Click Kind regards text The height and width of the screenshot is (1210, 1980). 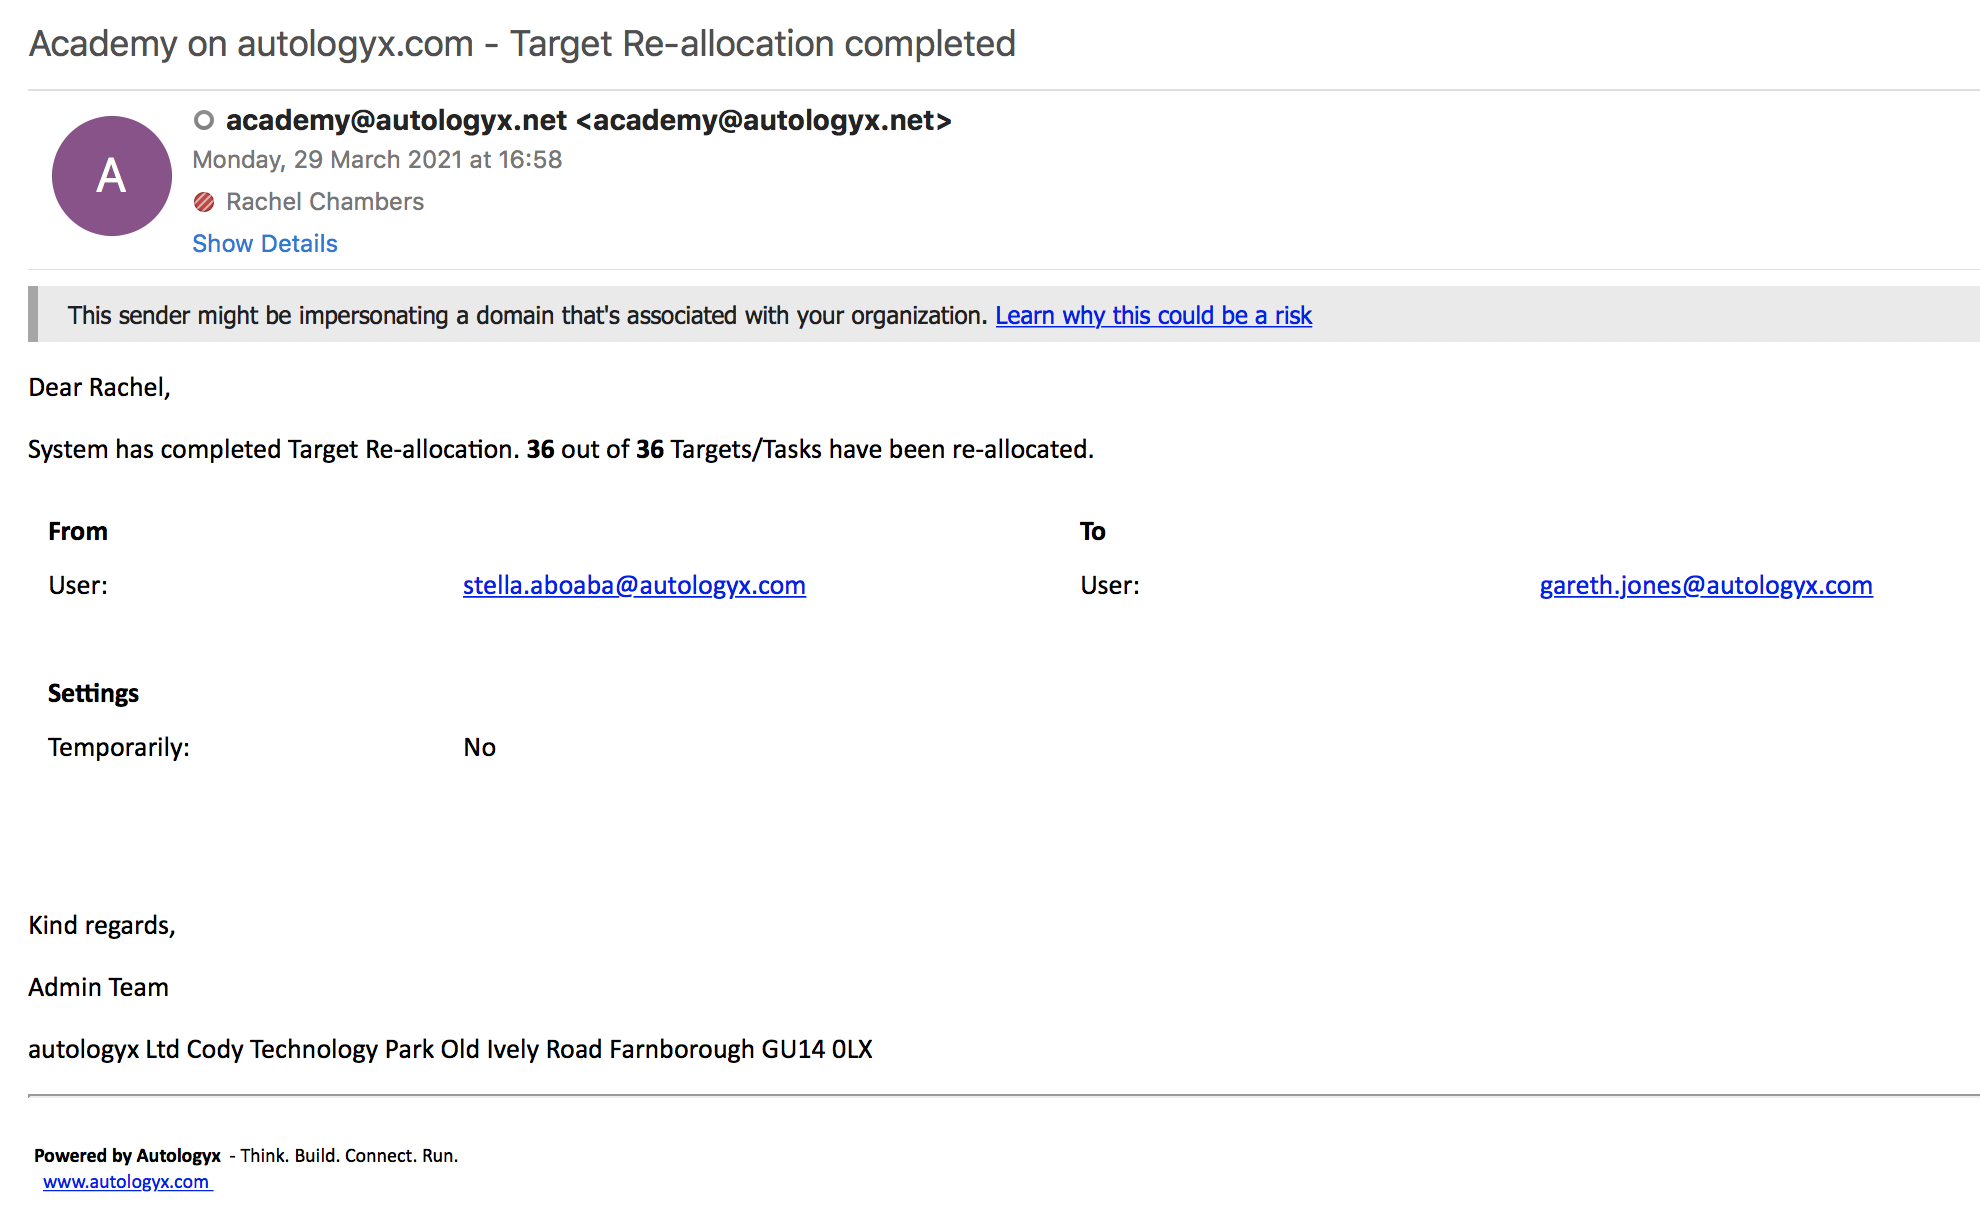click(102, 926)
